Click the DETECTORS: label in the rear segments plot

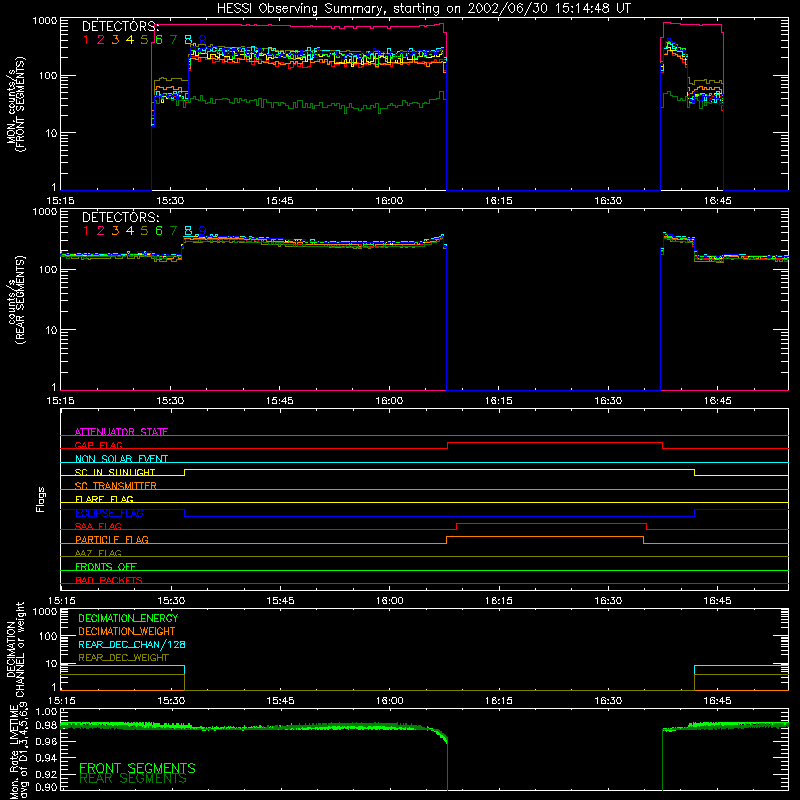(120, 218)
